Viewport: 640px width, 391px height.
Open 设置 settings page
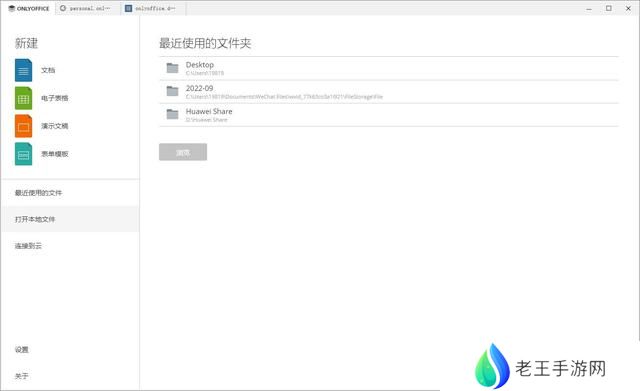[x=22, y=349]
